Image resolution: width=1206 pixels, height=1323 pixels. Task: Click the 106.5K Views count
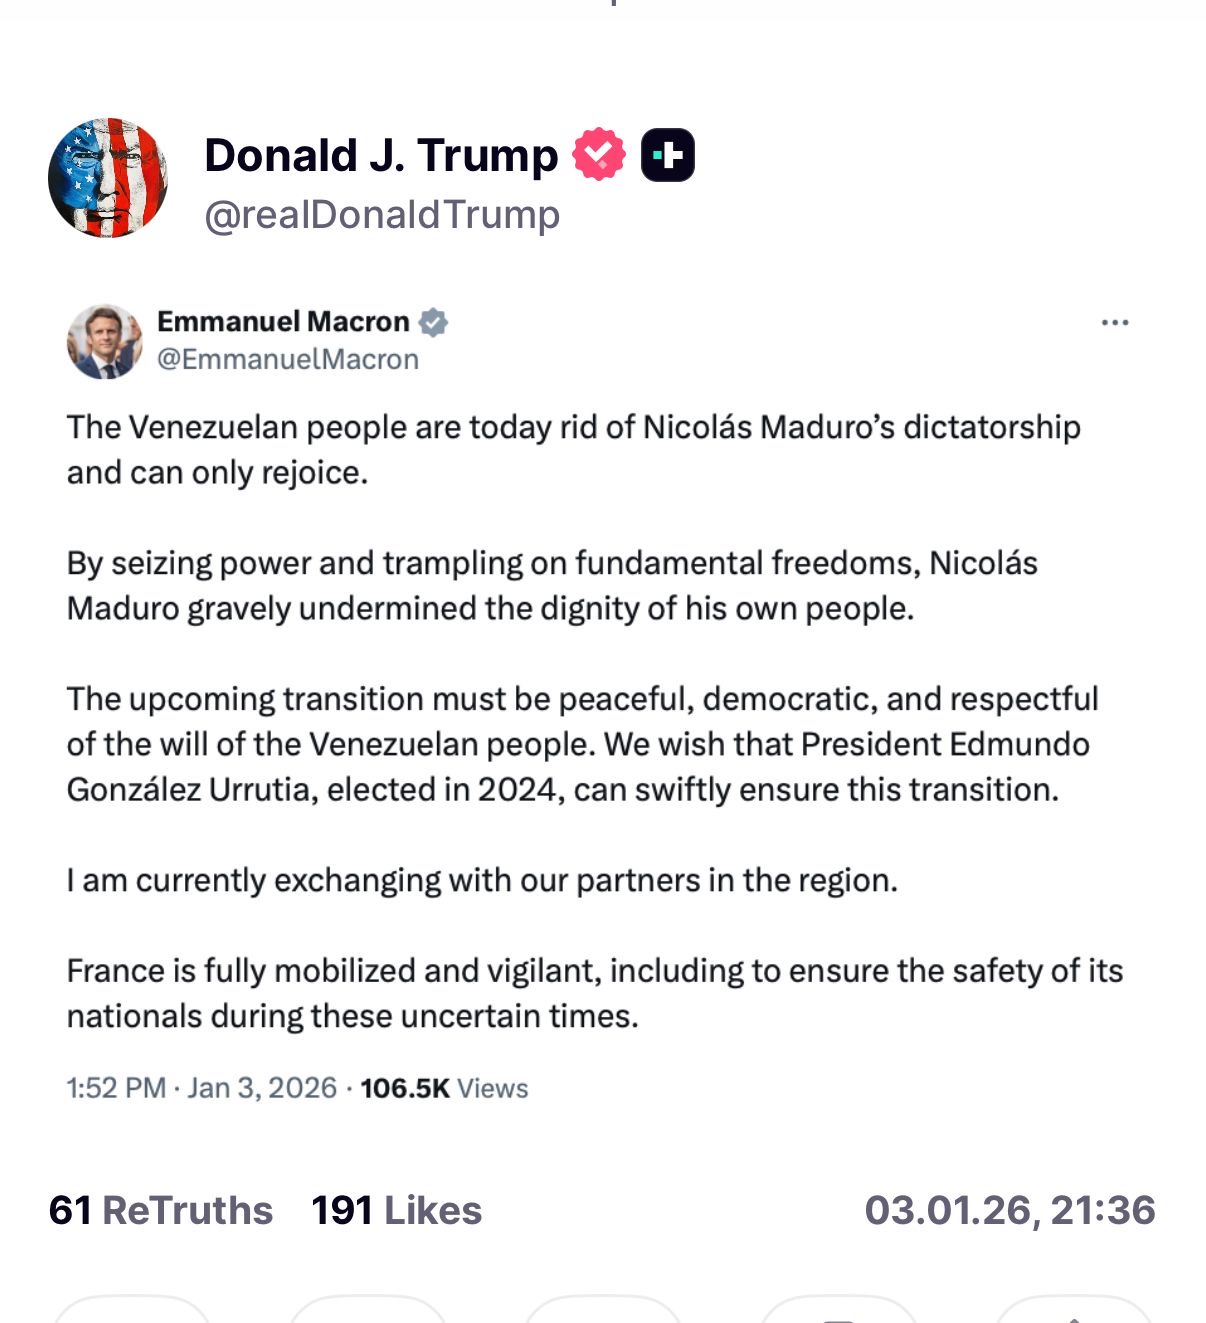click(x=444, y=1087)
